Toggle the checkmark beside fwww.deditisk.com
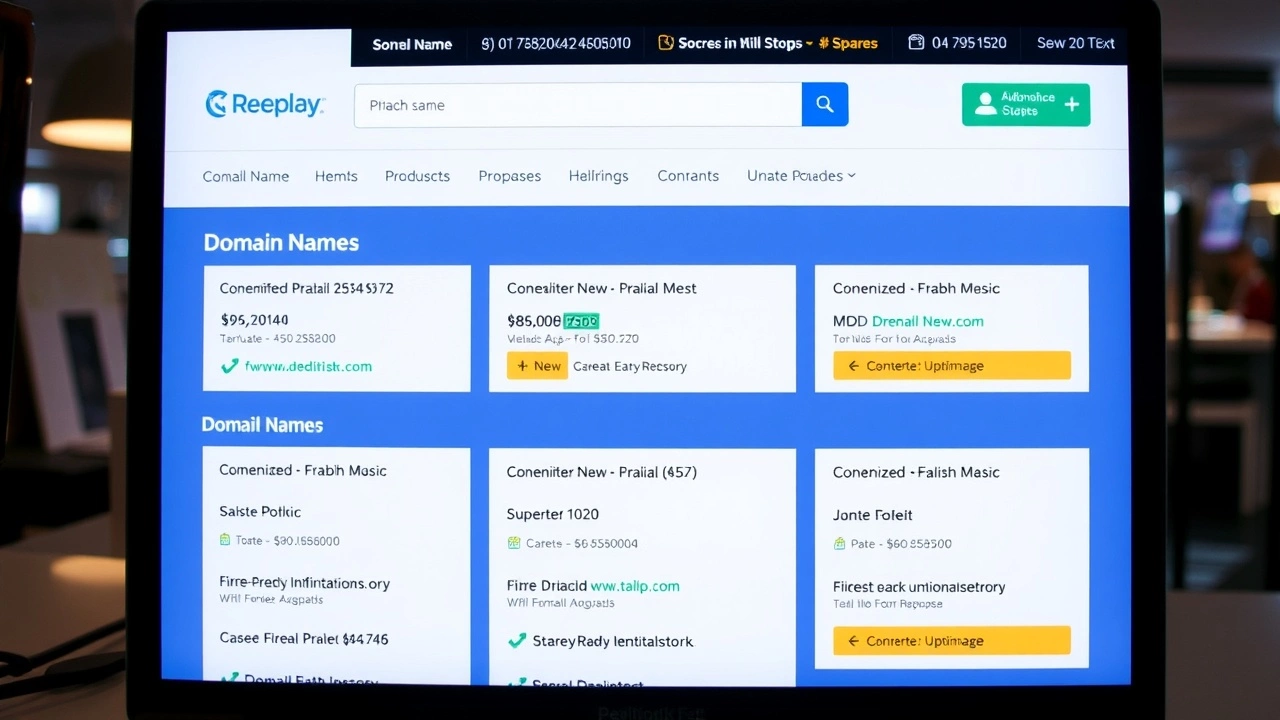This screenshot has height=720, width=1280. click(229, 366)
